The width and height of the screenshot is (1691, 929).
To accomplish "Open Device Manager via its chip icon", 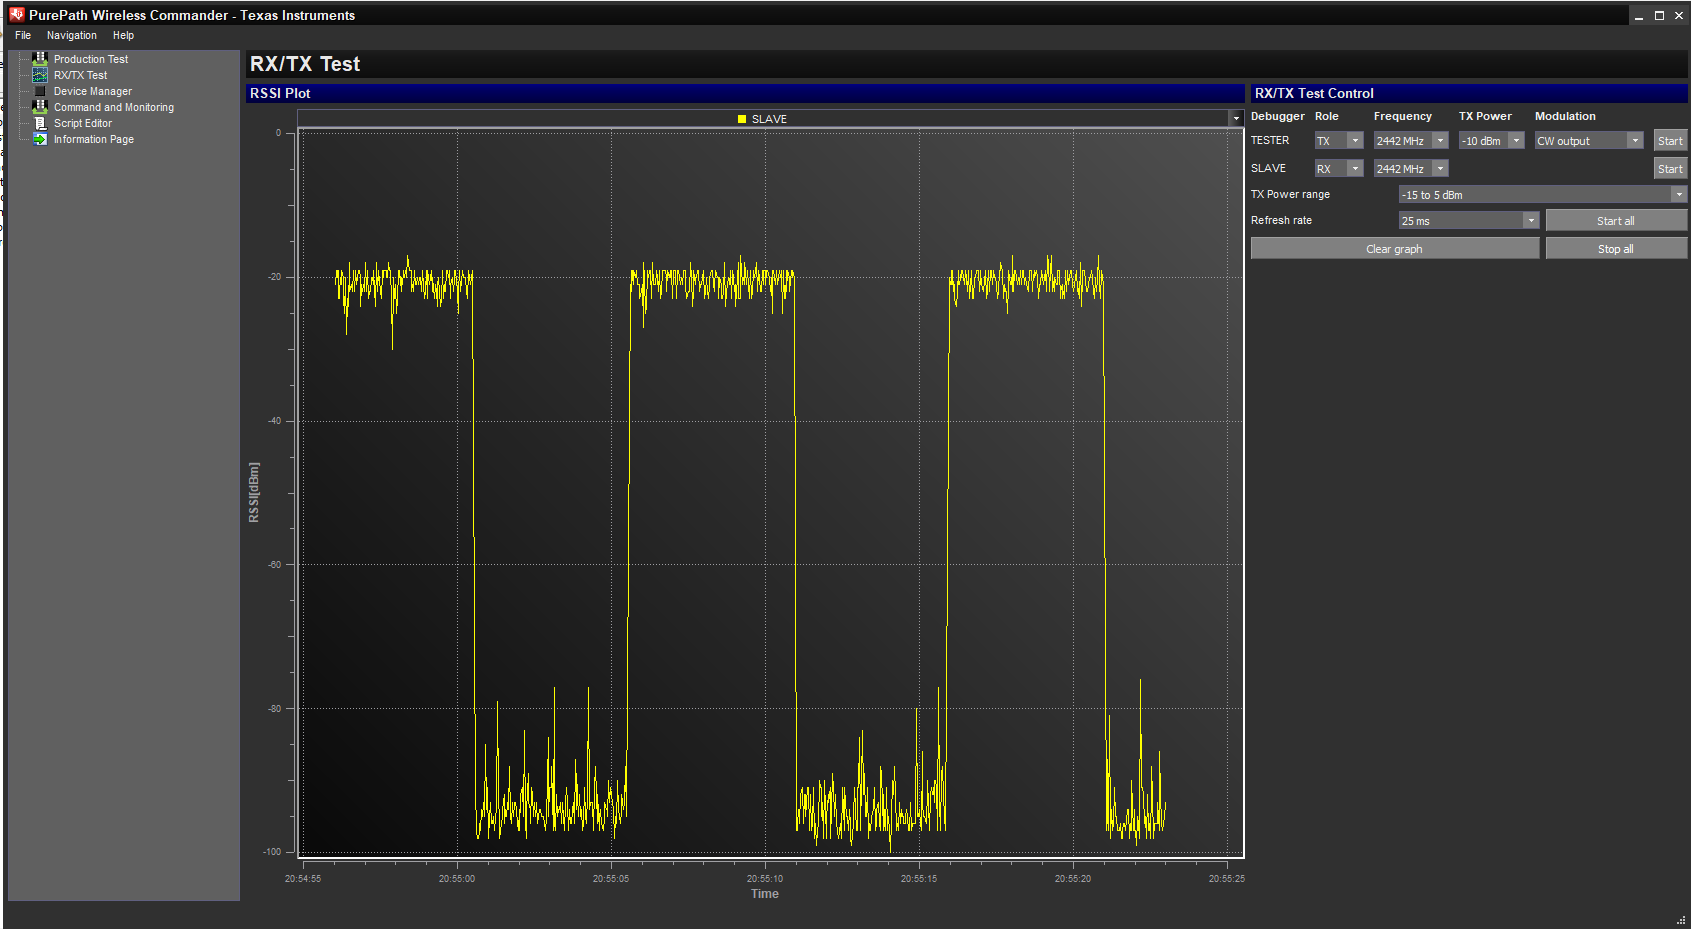I will [x=40, y=91].
